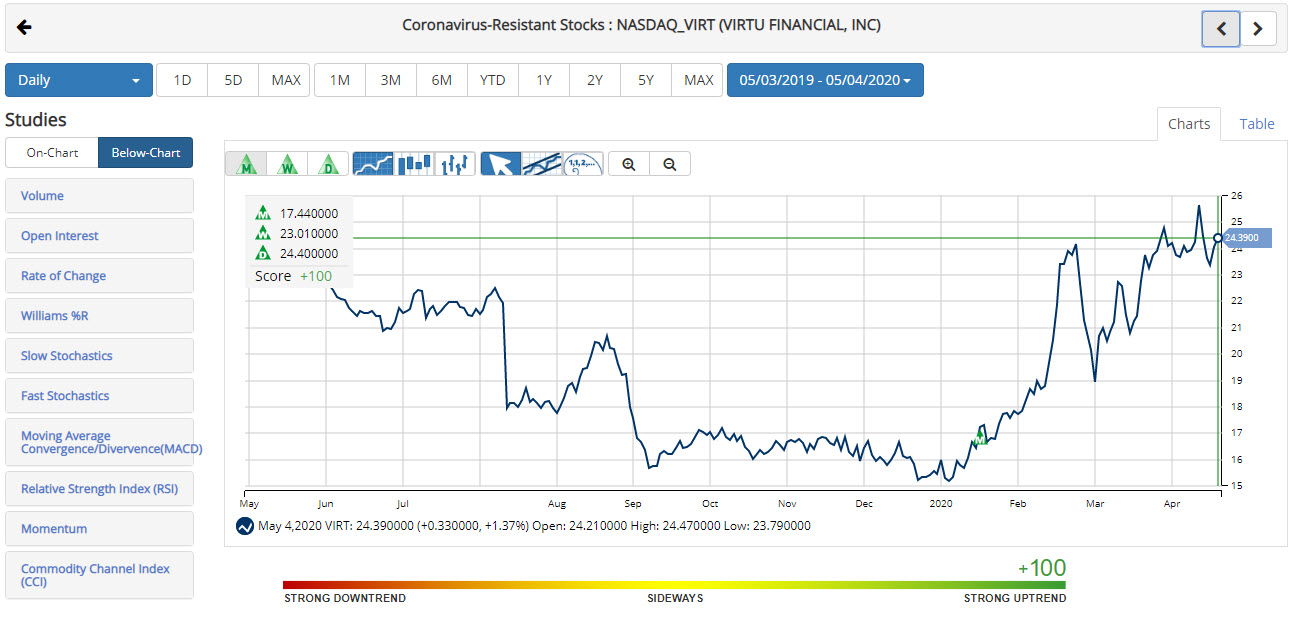Zoom in on the chart
The height and width of the screenshot is (625, 1297).
629,164
